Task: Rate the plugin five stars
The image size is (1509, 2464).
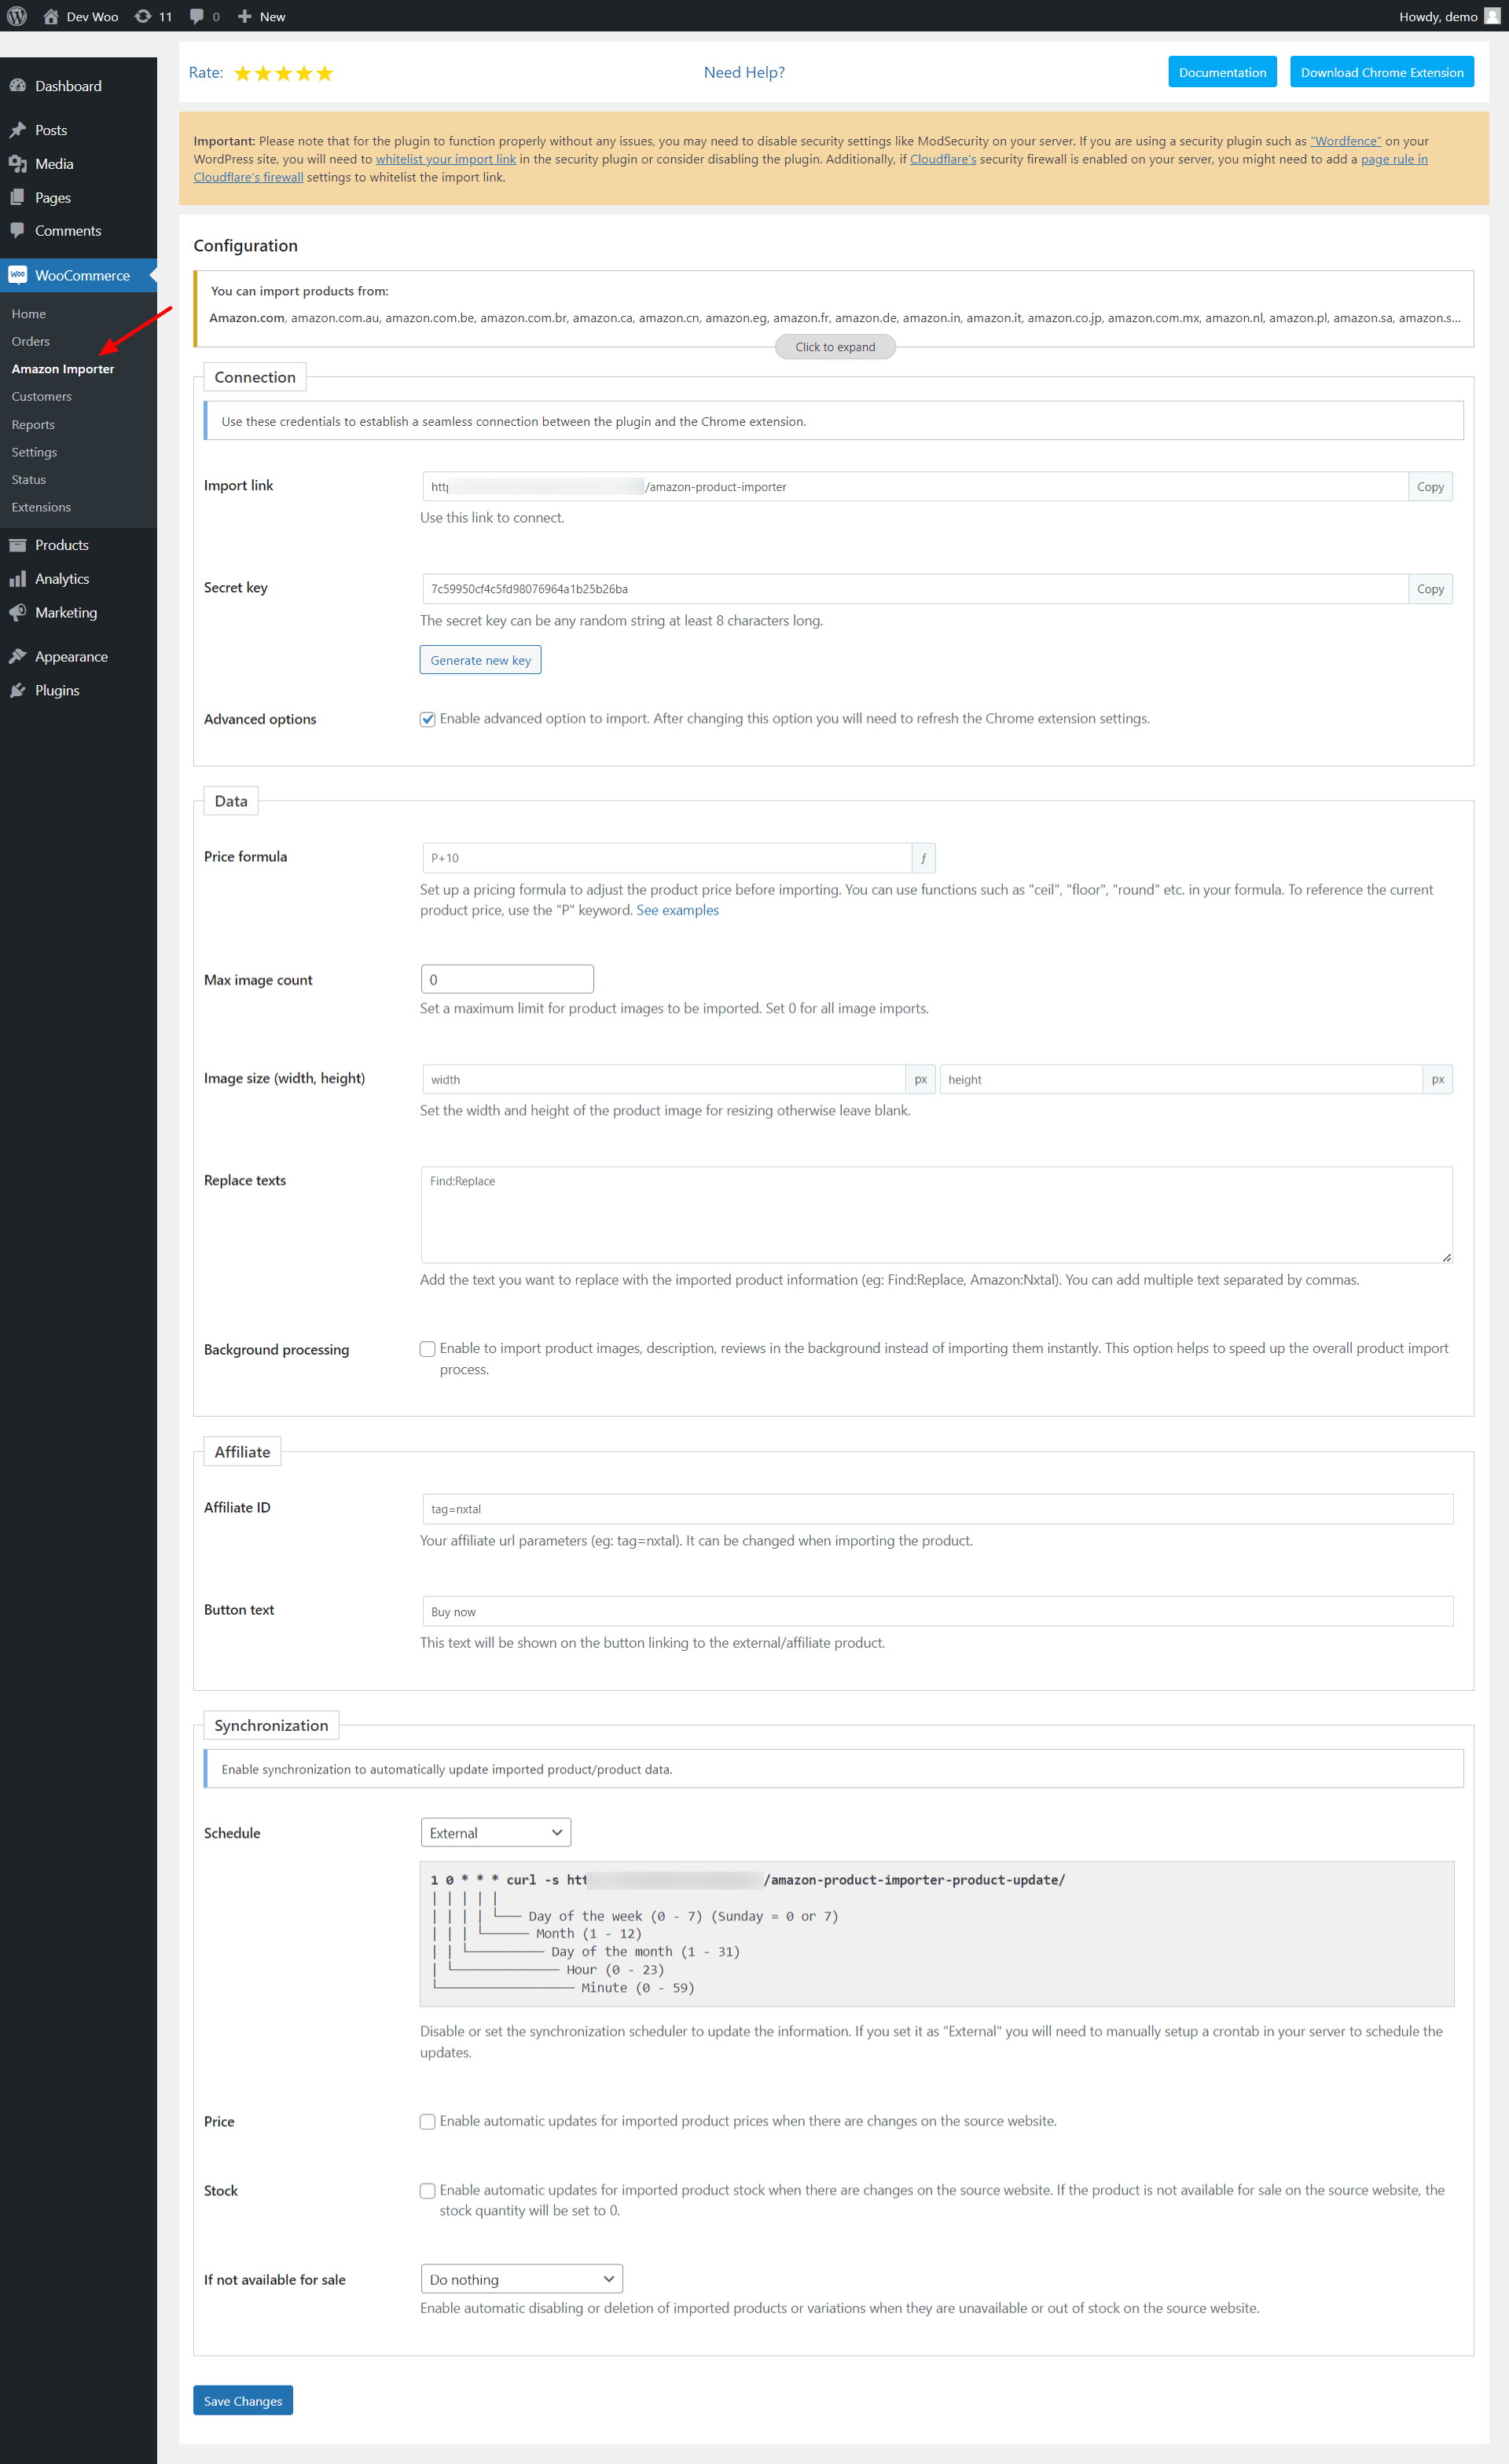Action: pos(324,72)
